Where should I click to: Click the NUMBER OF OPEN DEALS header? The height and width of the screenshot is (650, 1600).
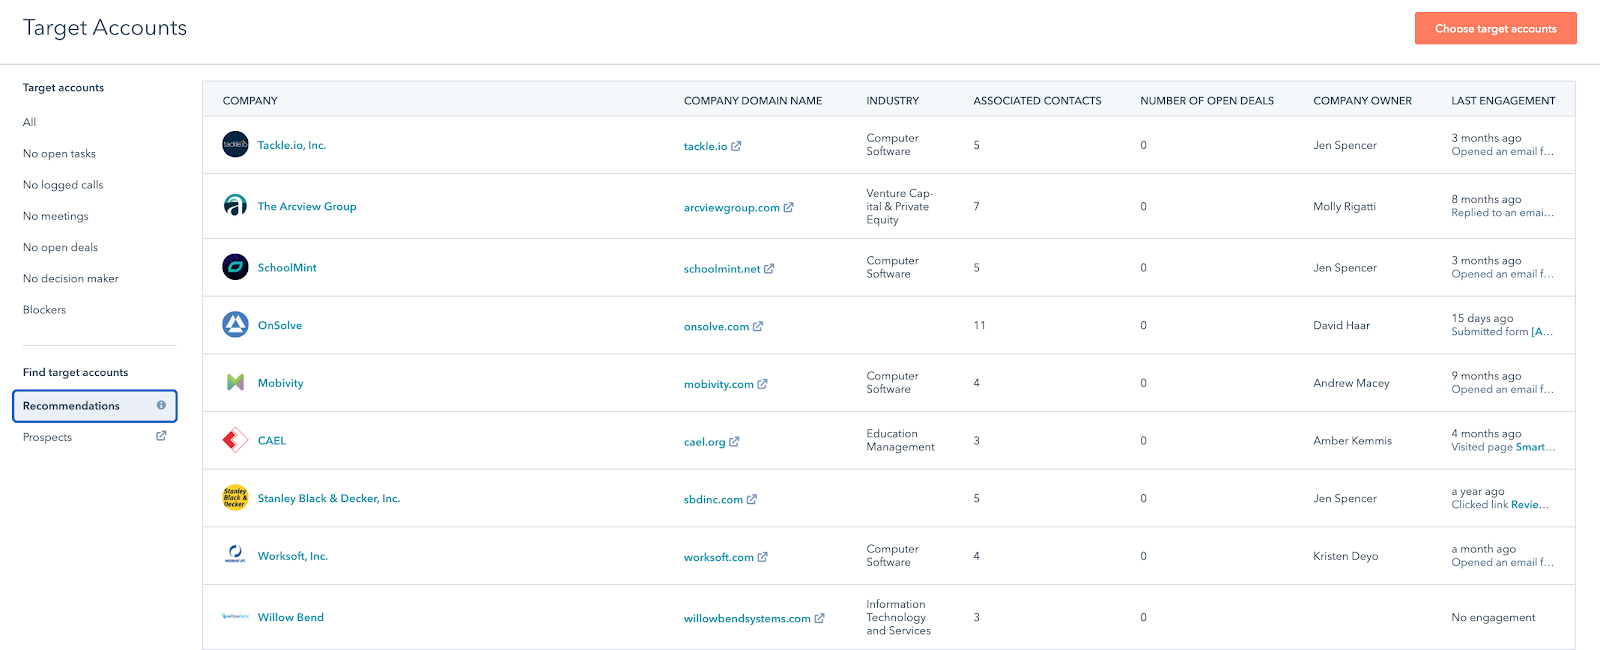pyautogui.click(x=1207, y=100)
